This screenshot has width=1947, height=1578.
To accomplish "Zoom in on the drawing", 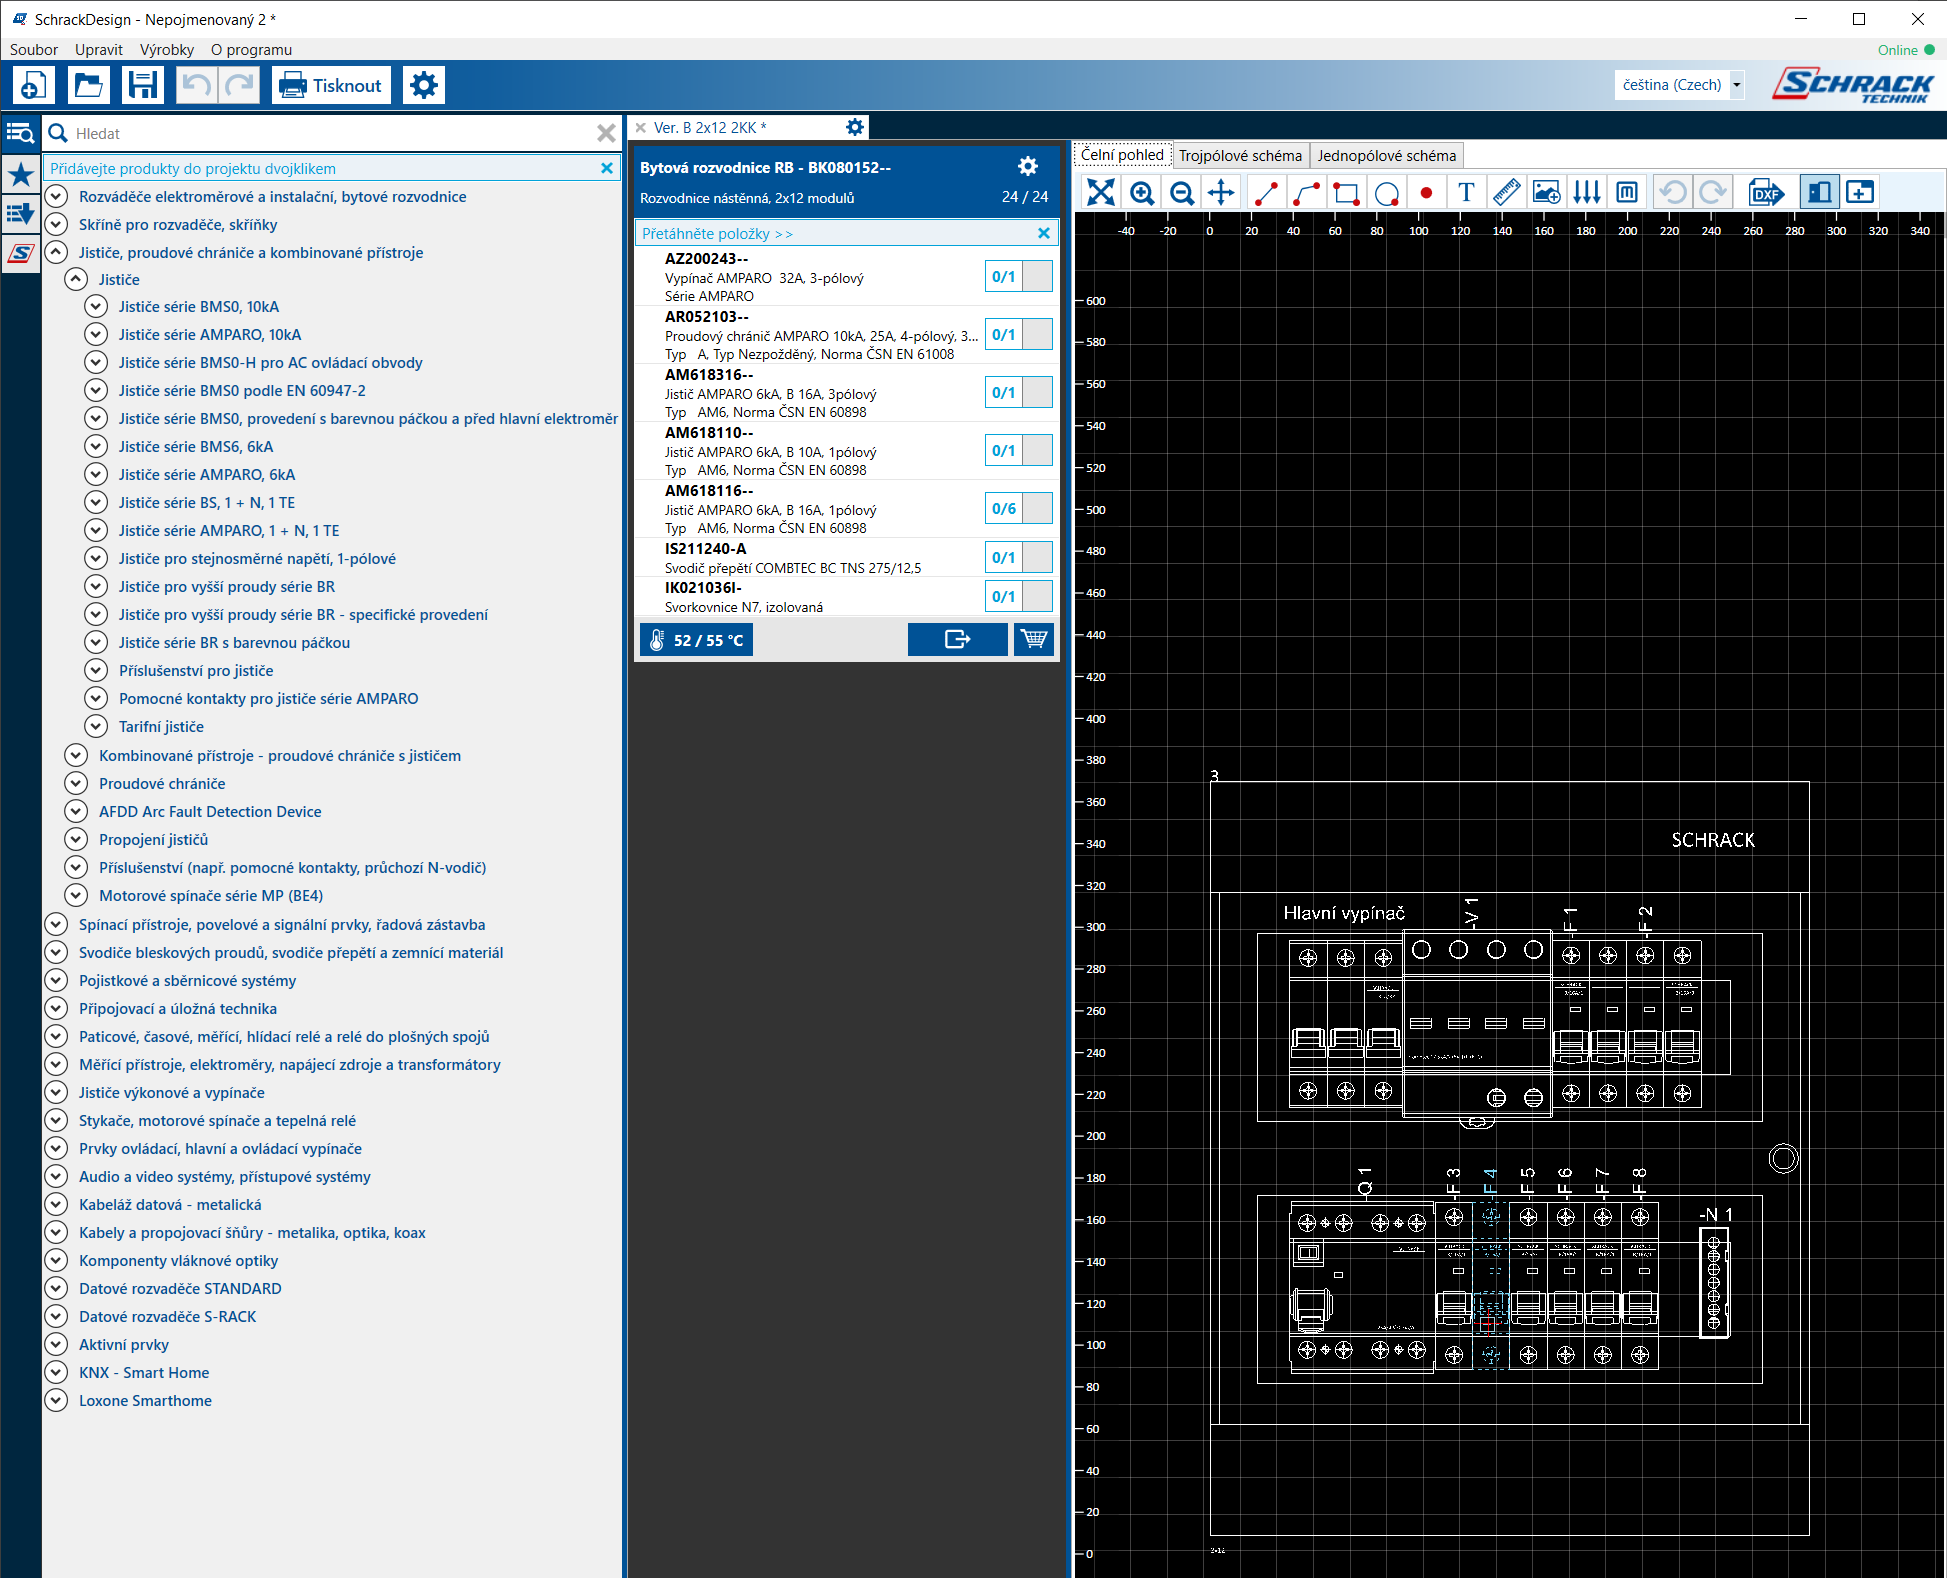I will (1142, 192).
